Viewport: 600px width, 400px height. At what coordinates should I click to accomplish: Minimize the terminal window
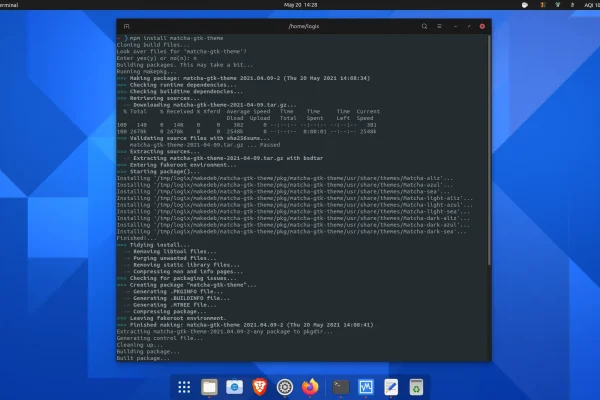point(455,26)
